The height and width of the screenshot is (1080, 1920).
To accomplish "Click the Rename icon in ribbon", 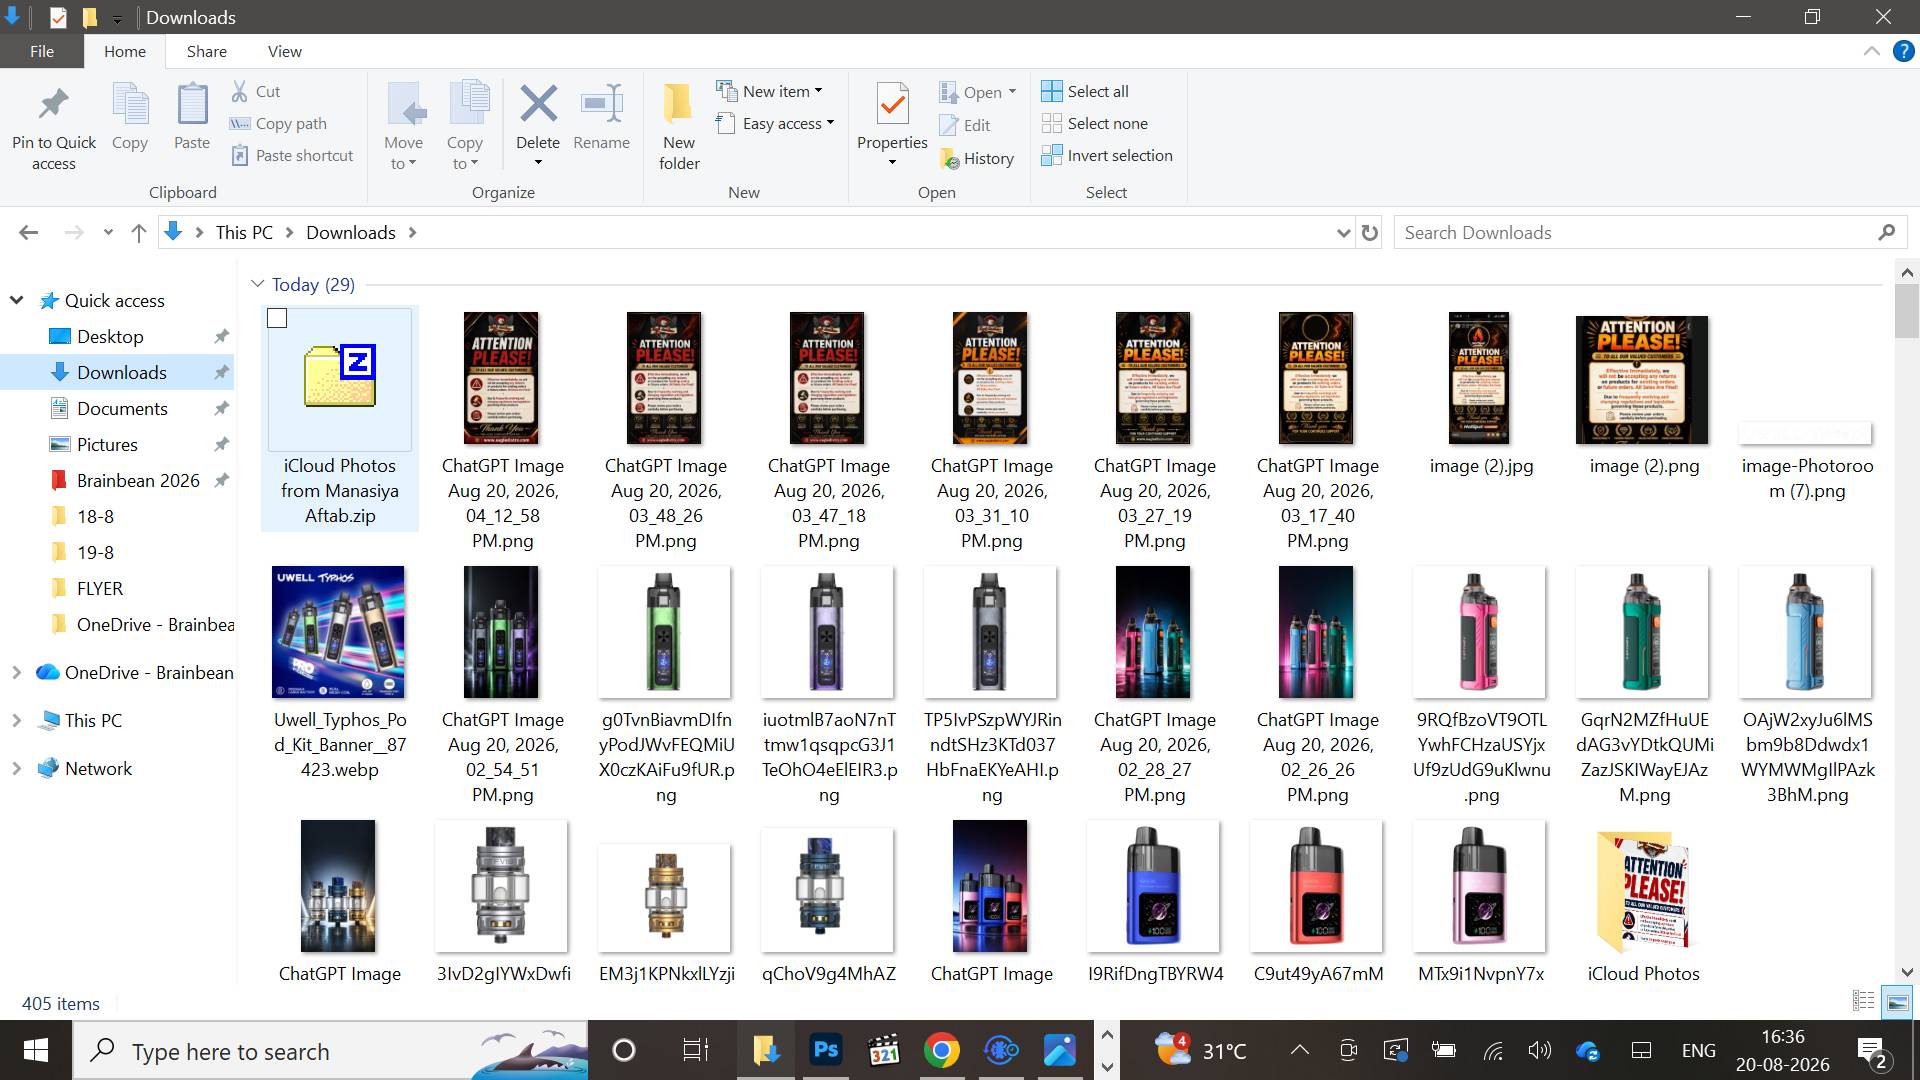I will click(601, 104).
